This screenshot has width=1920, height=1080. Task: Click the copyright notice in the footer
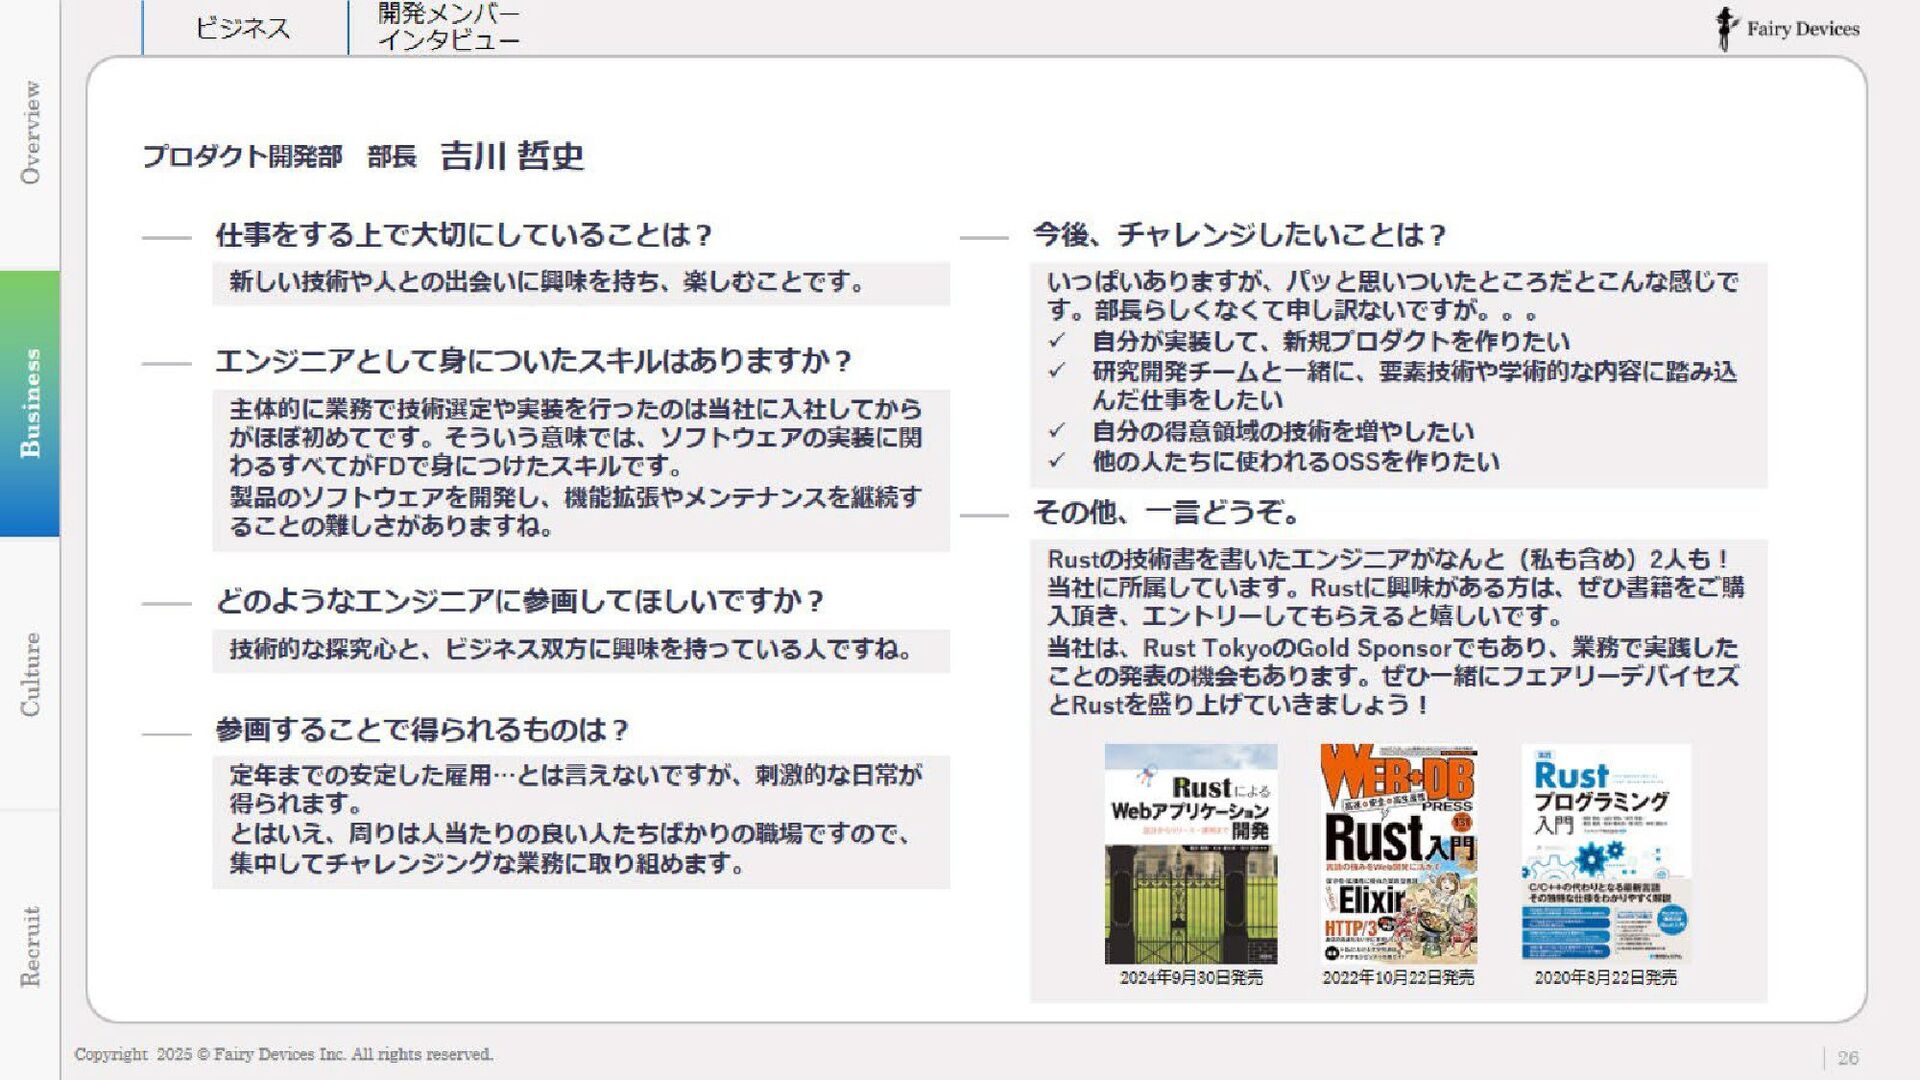click(x=284, y=1054)
